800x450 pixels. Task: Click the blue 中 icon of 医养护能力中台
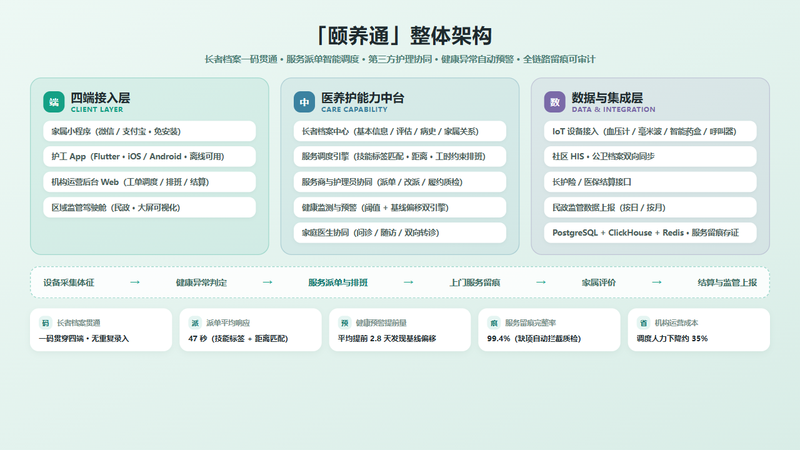(x=304, y=102)
